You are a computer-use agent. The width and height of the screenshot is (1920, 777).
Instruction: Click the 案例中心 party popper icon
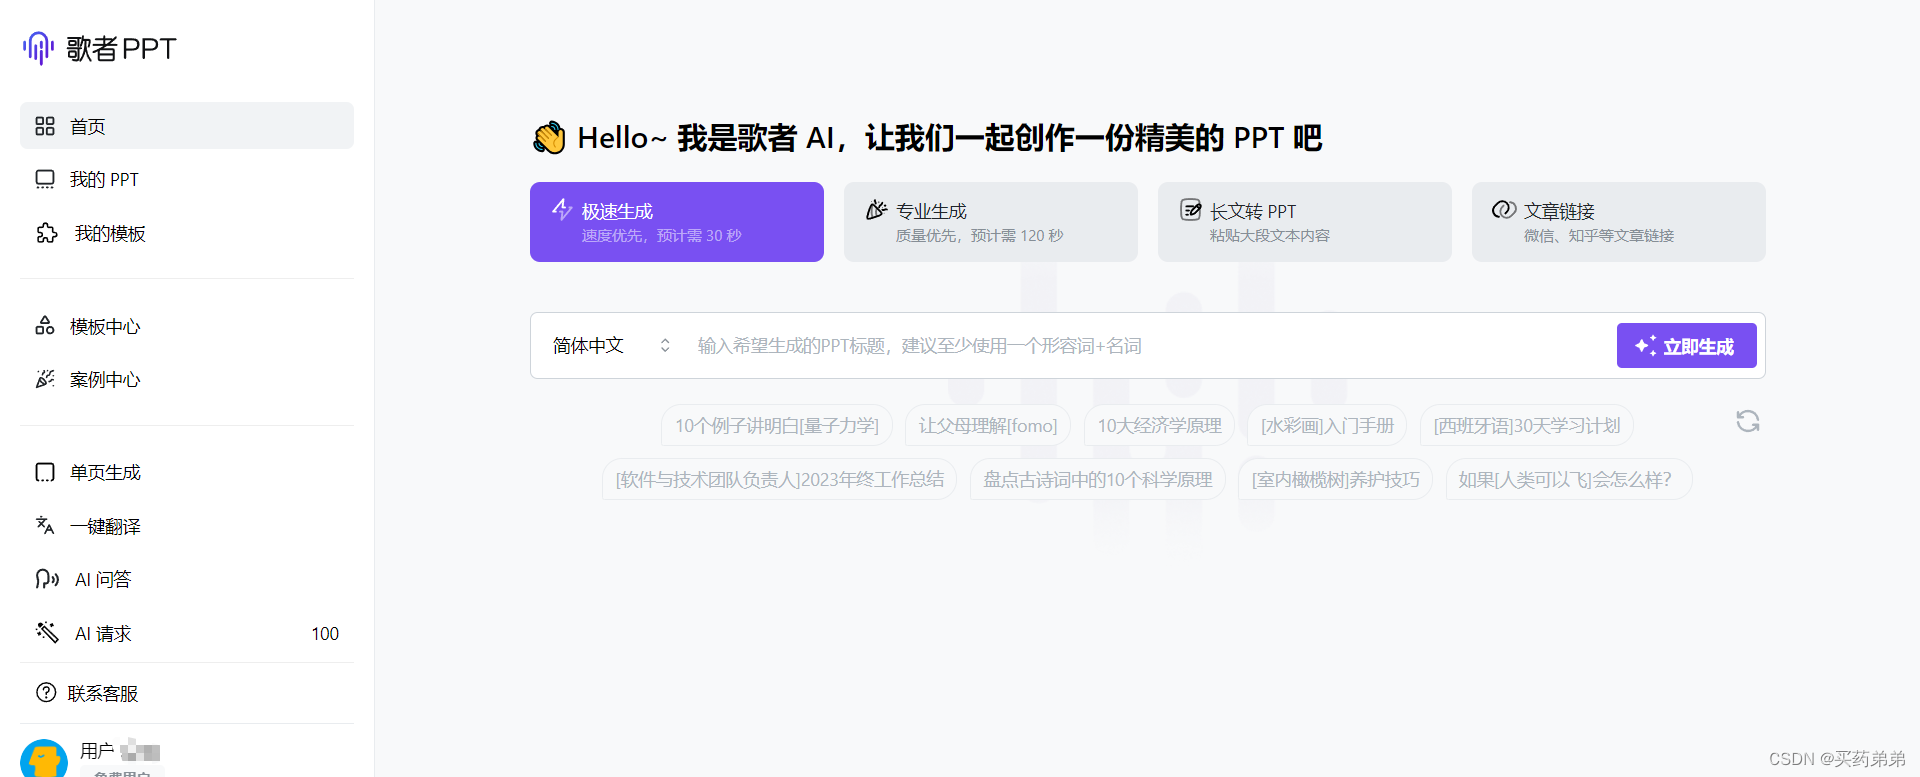[x=45, y=379]
